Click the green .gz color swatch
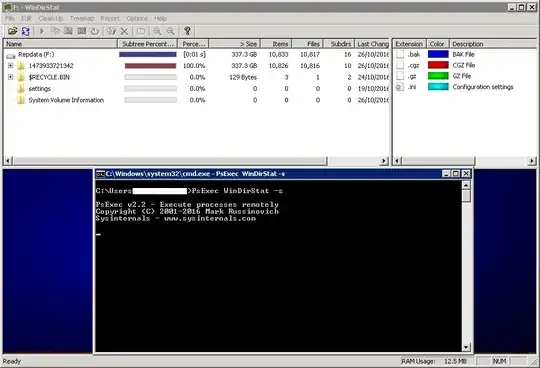This screenshot has height=368, width=540. [438, 76]
